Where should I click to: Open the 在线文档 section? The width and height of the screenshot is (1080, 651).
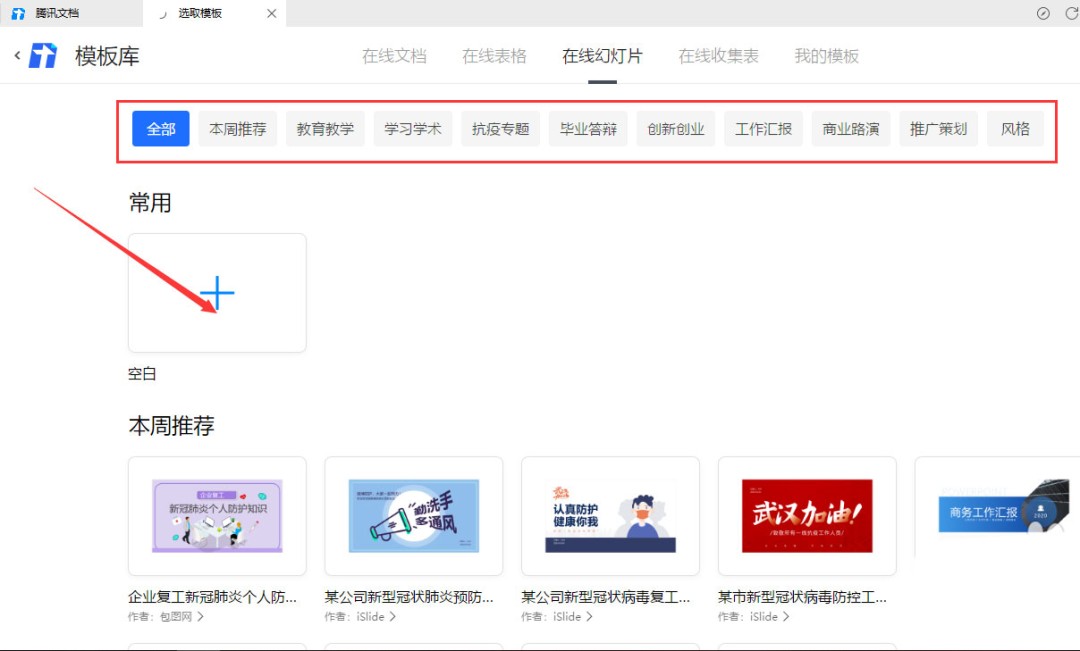394,57
